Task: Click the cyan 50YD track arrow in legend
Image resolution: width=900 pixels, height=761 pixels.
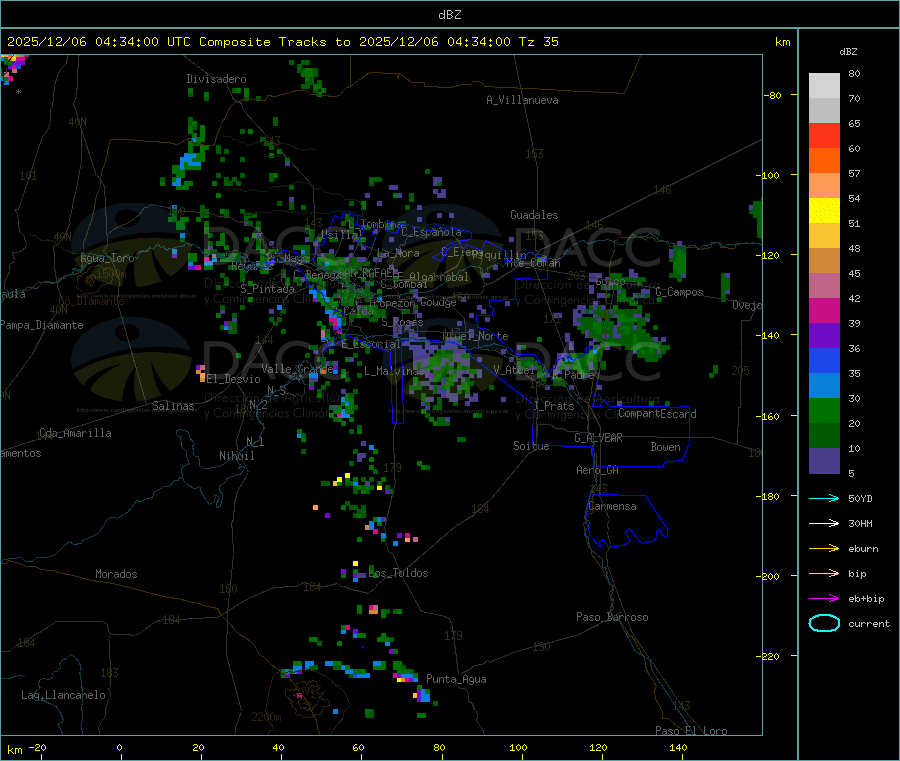Action: coord(824,498)
